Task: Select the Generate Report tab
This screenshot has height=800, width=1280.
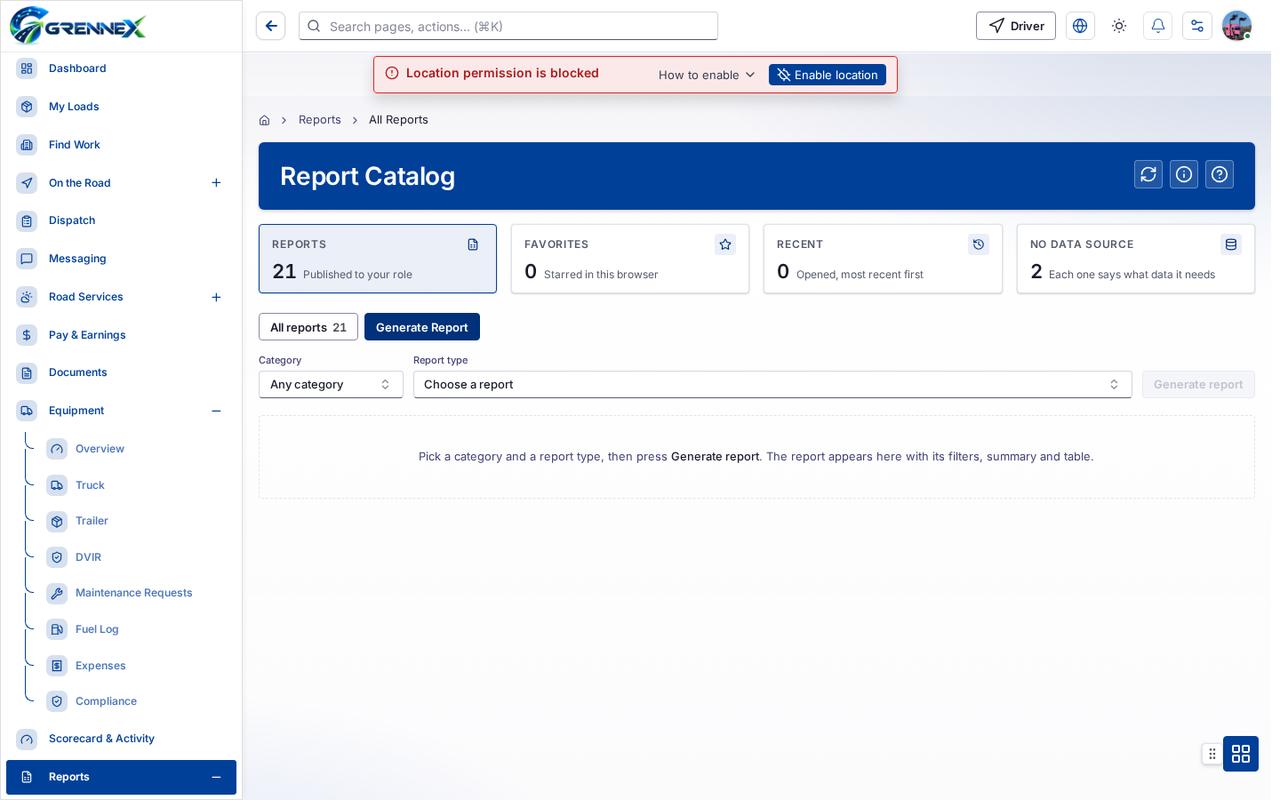Action: pos(422,327)
